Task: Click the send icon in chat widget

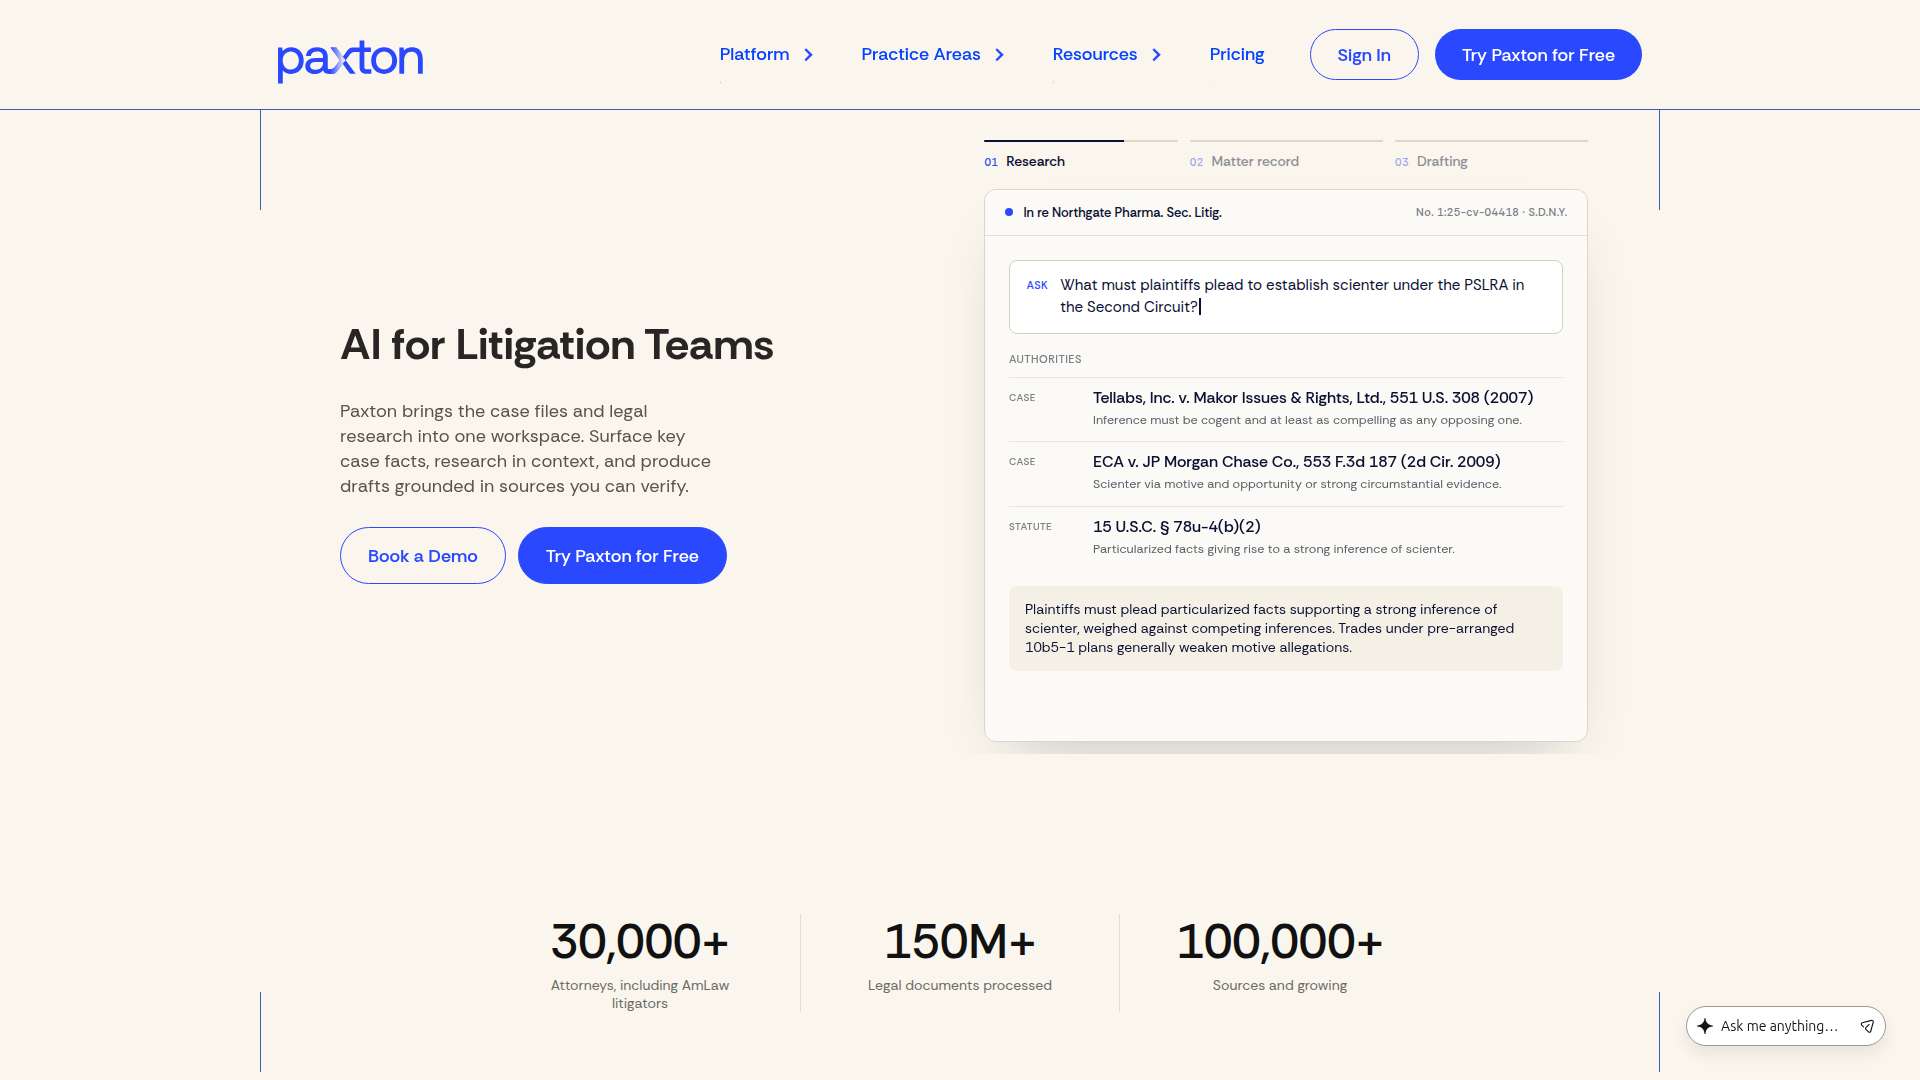Action: pyautogui.click(x=1866, y=1026)
